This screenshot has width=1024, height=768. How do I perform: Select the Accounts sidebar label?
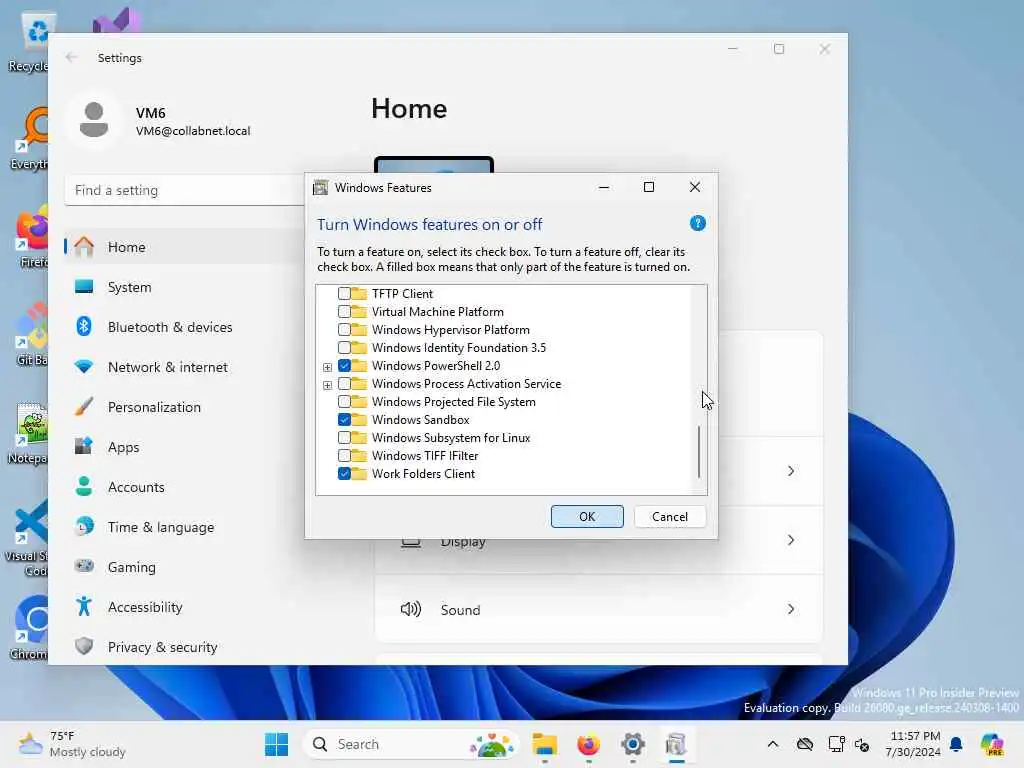(136, 487)
